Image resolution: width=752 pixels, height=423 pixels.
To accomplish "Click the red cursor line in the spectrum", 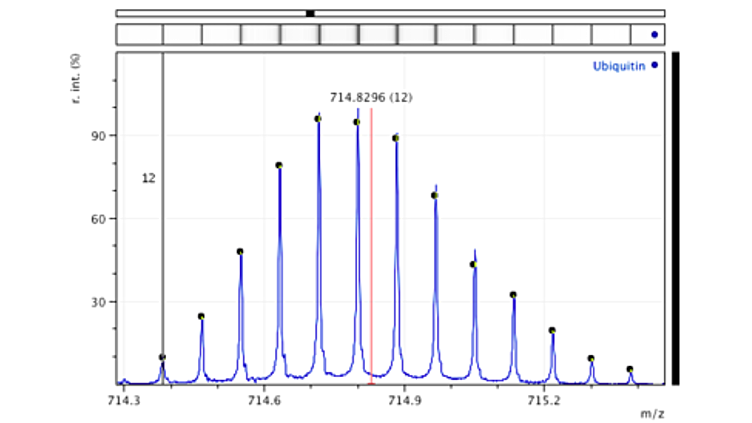I will click(x=371, y=246).
